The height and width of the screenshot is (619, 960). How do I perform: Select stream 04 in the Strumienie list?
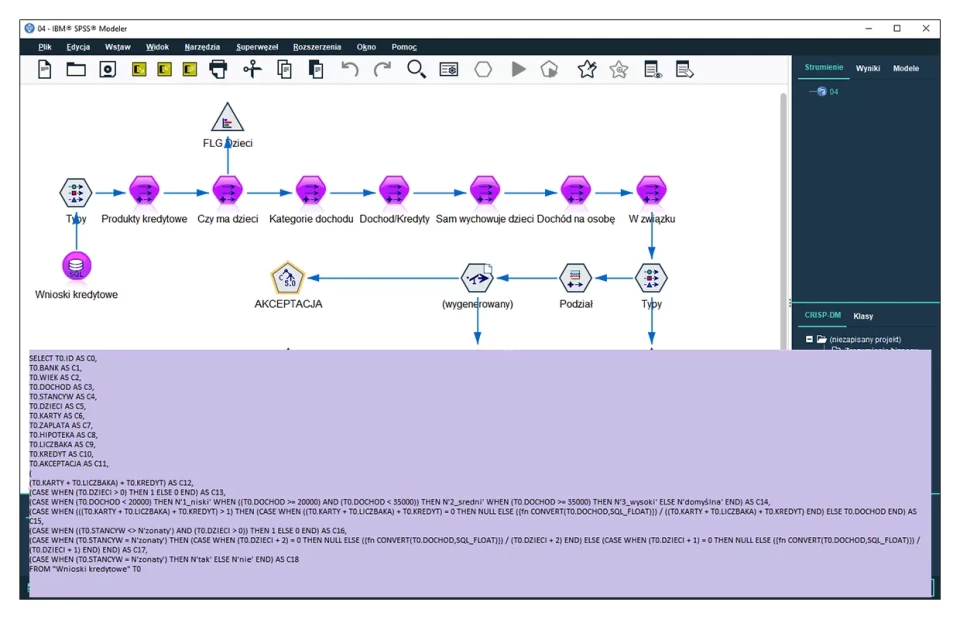pos(833,92)
